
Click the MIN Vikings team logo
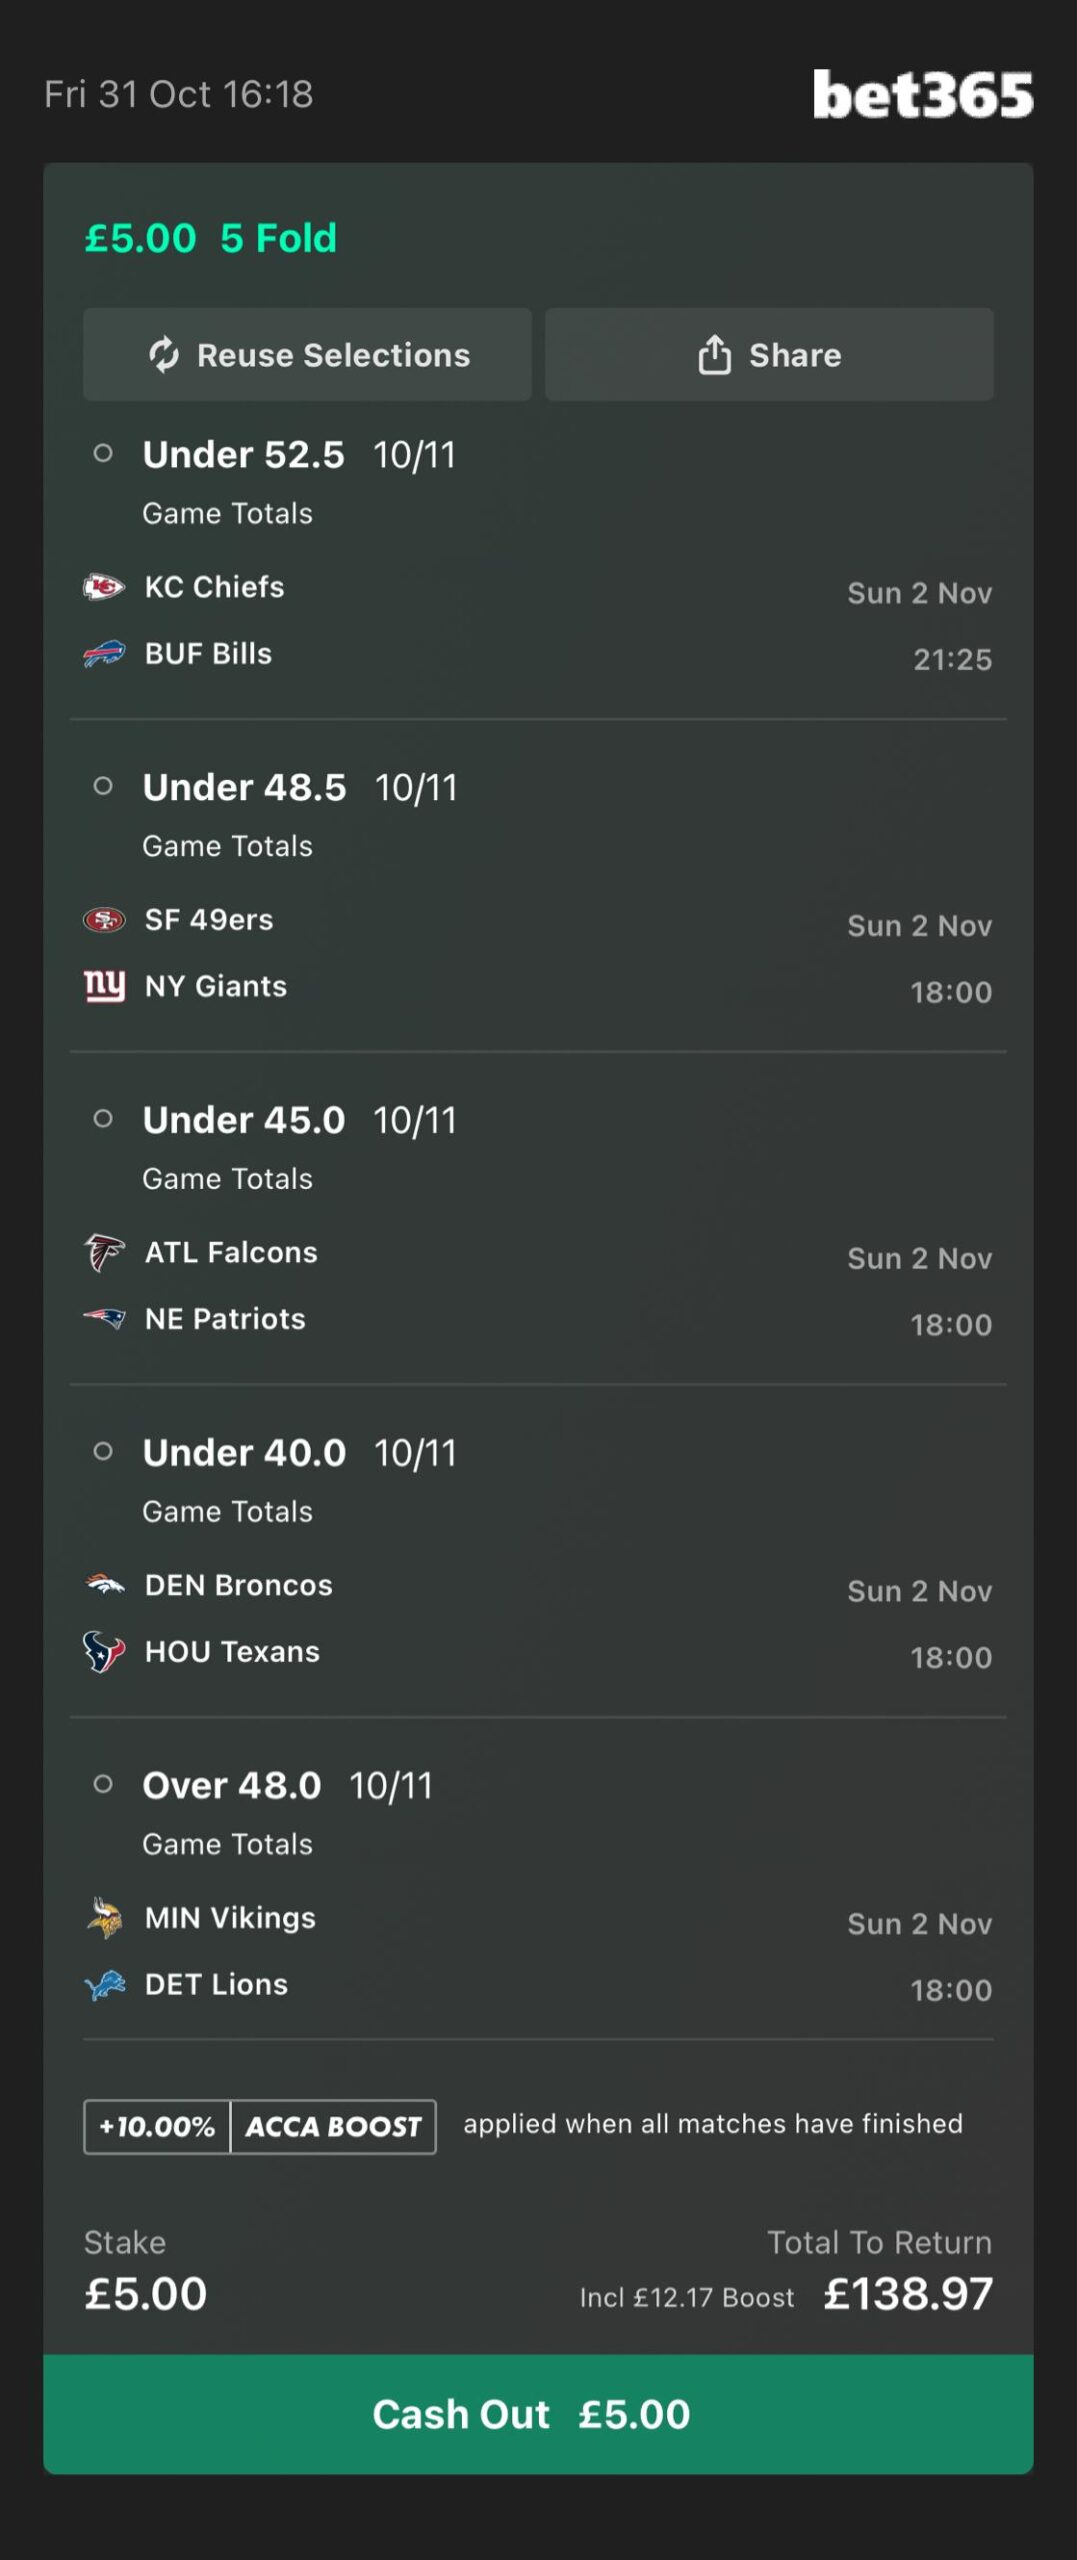pos(104,1918)
